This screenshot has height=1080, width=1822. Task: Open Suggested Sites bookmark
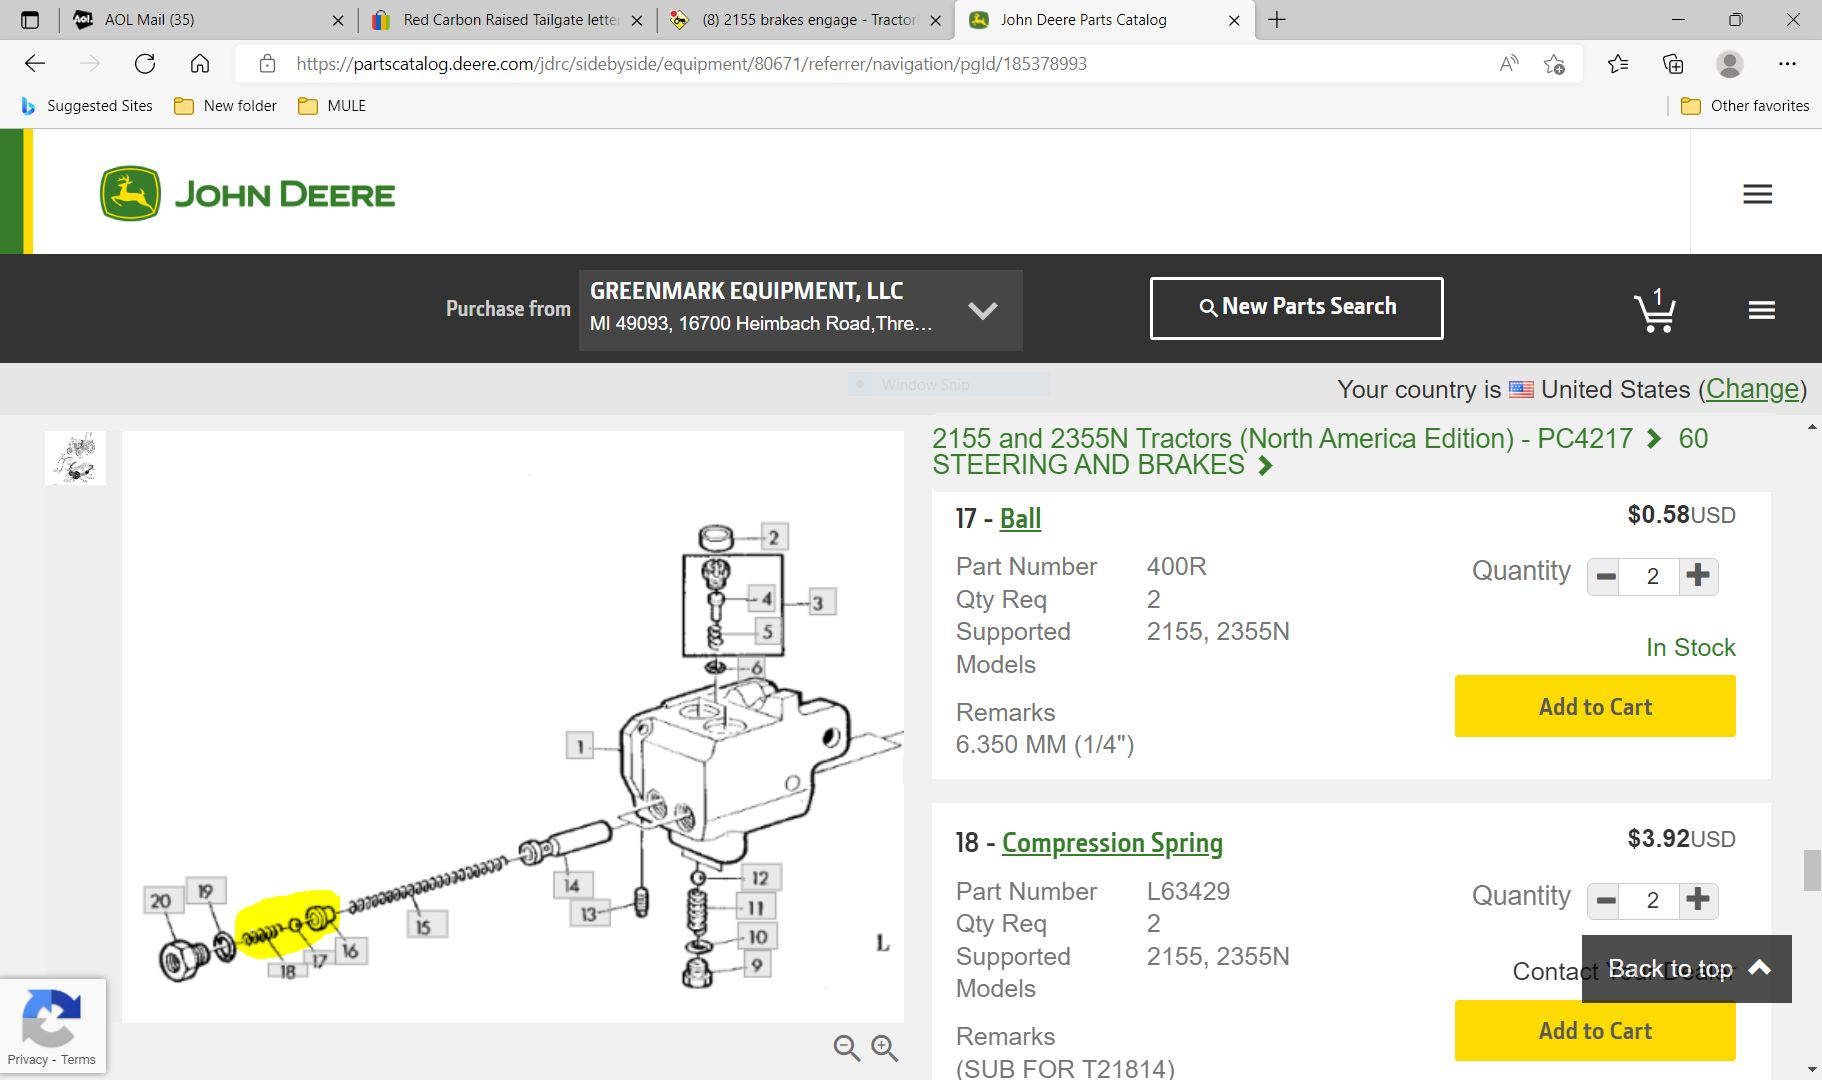click(x=87, y=106)
